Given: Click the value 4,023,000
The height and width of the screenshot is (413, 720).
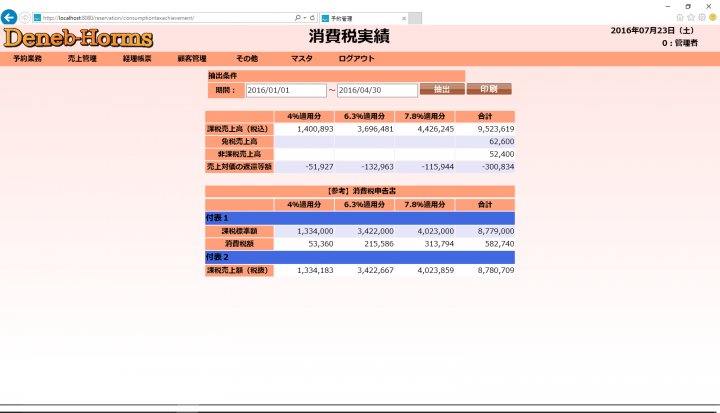Looking at the screenshot, I should [435, 231].
